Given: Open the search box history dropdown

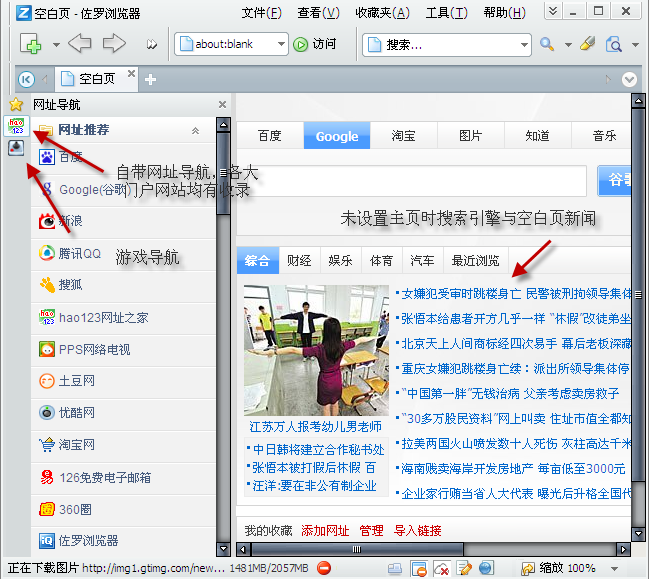Looking at the screenshot, I should tap(524, 44).
